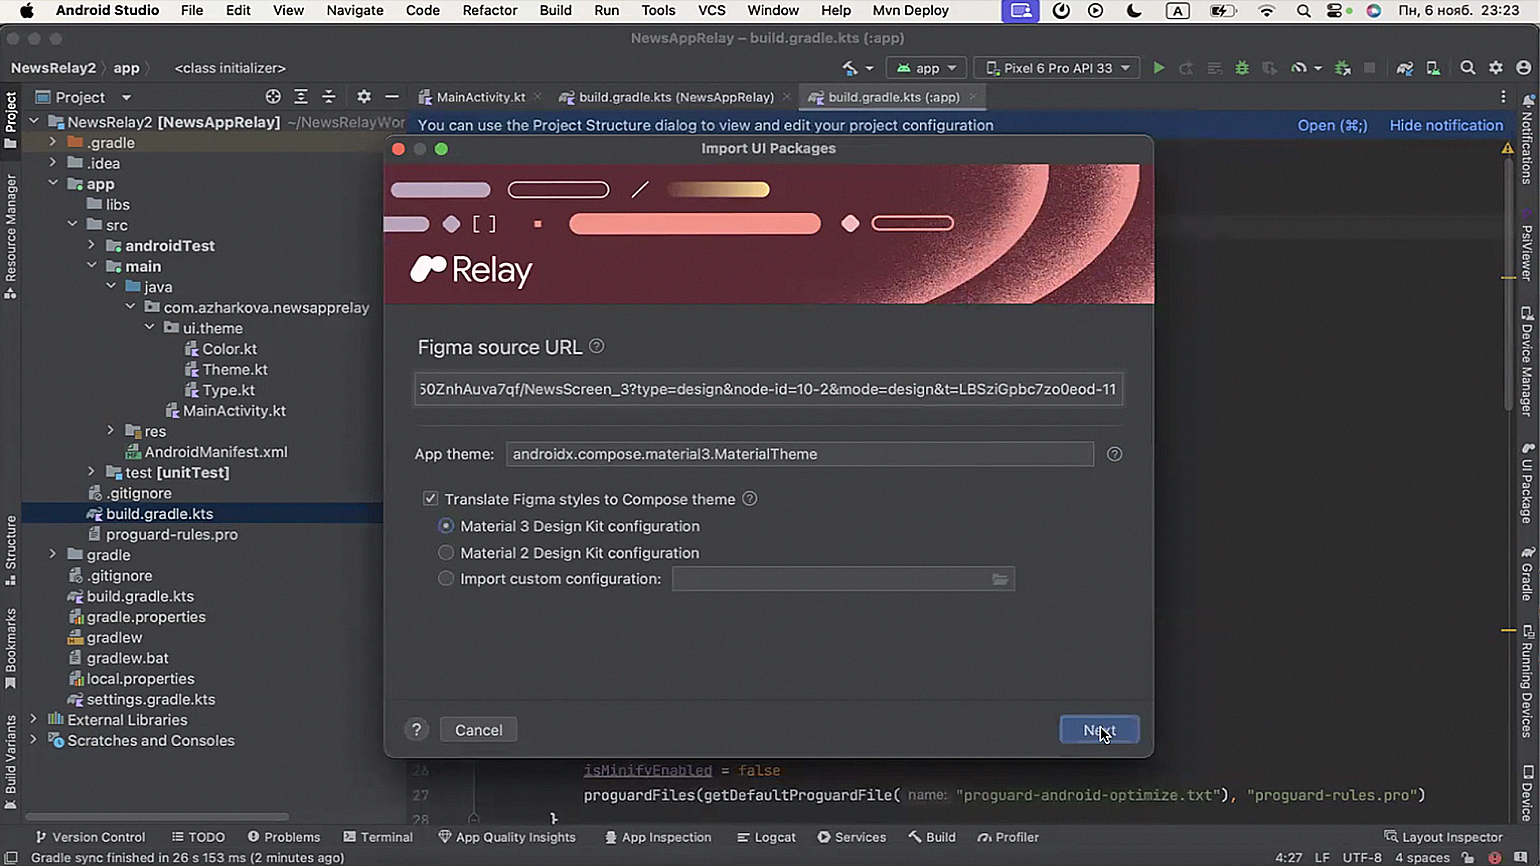The image size is (1540, 866).
Task: Expand the test [unitTest] folder
Action: (x=92, y=472)
